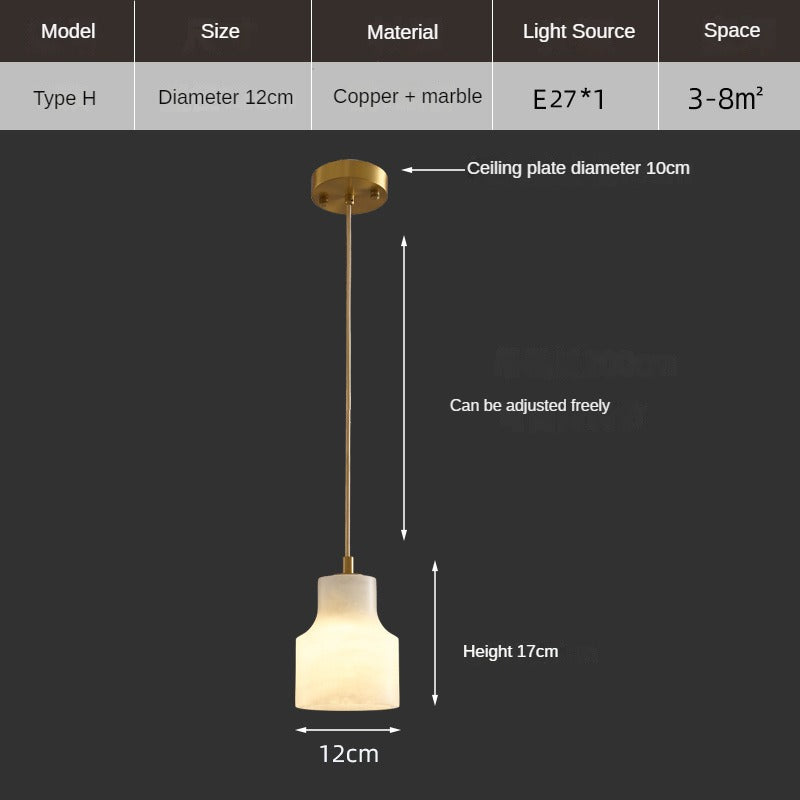The width and height of the screenshot is (800, 800).
Task: Click the arrow pointing to the ceiling plate
Action: [430, 169]
